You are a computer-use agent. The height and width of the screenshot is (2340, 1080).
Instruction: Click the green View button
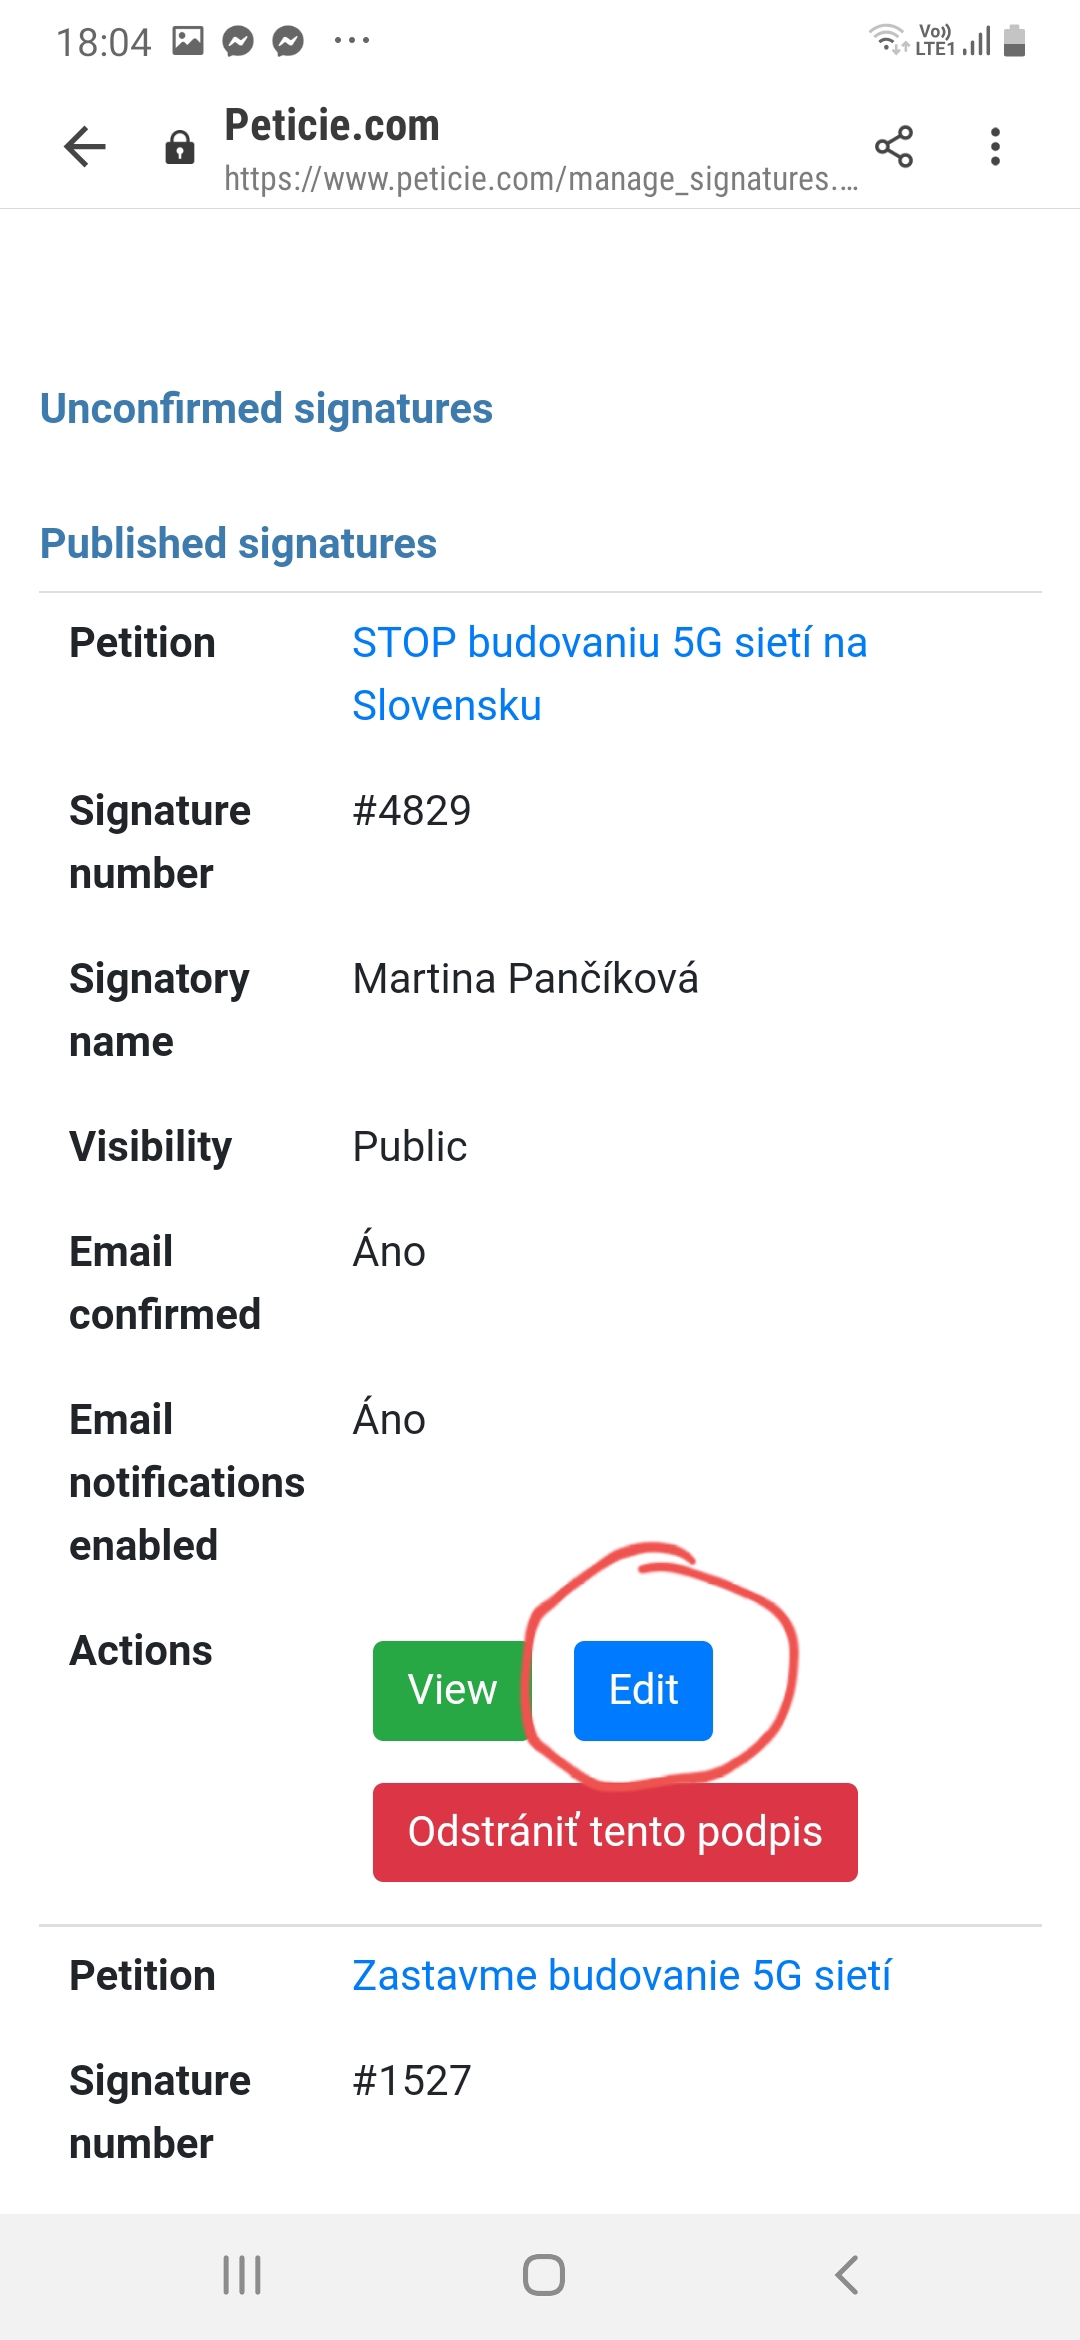[x=452, y=1690]
